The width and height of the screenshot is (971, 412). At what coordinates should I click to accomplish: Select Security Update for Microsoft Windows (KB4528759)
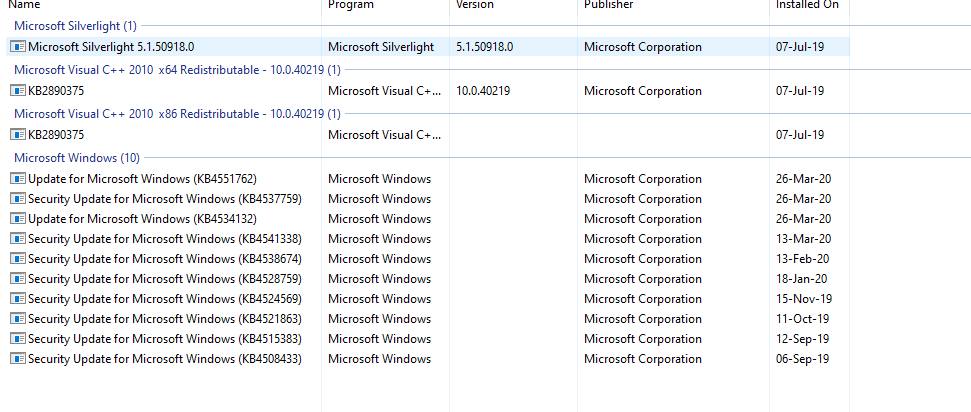pos(165,279)
